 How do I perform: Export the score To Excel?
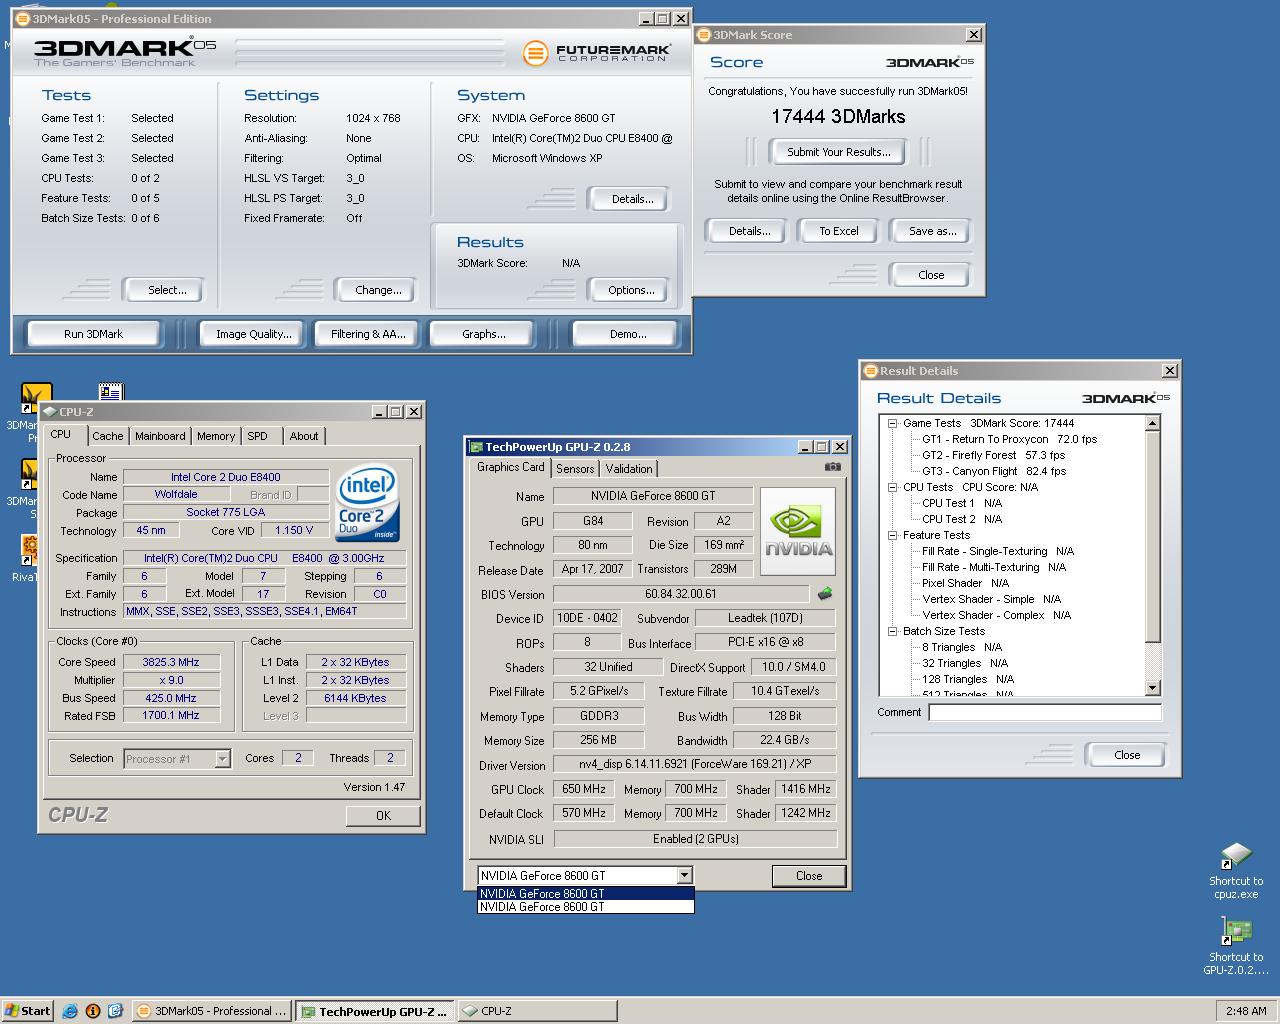839,231
